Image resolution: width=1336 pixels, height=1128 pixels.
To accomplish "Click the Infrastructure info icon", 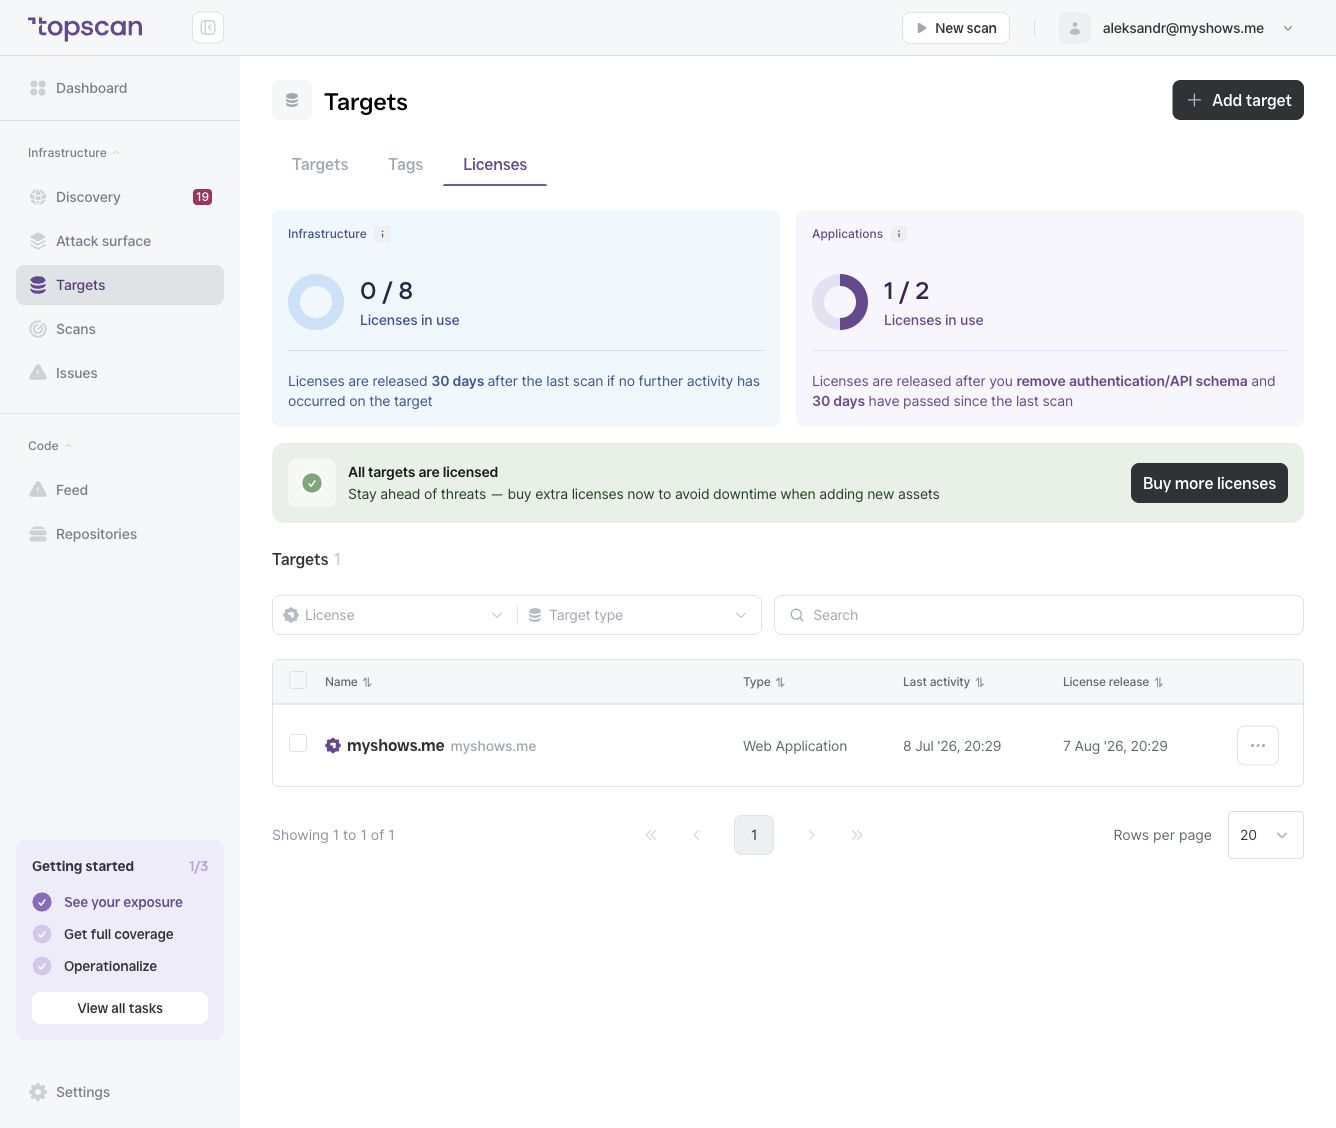I will coord(383,234).
